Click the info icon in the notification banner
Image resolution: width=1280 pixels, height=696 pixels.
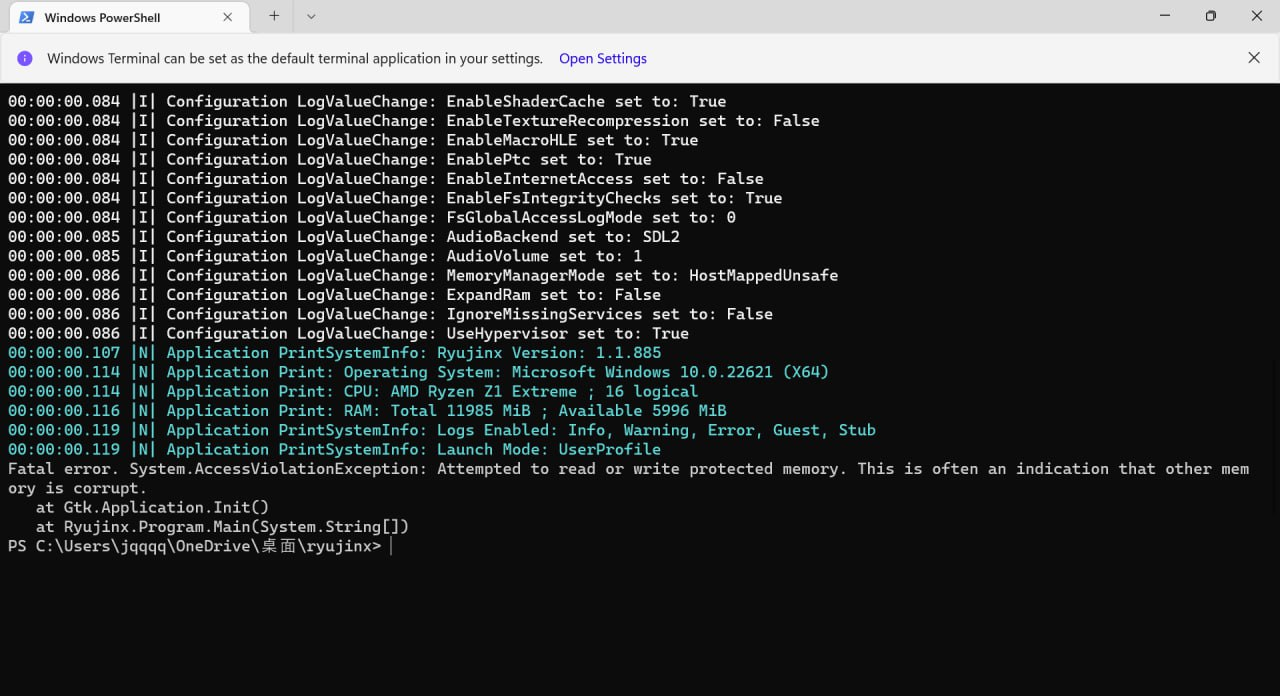[x=25, y=58]
